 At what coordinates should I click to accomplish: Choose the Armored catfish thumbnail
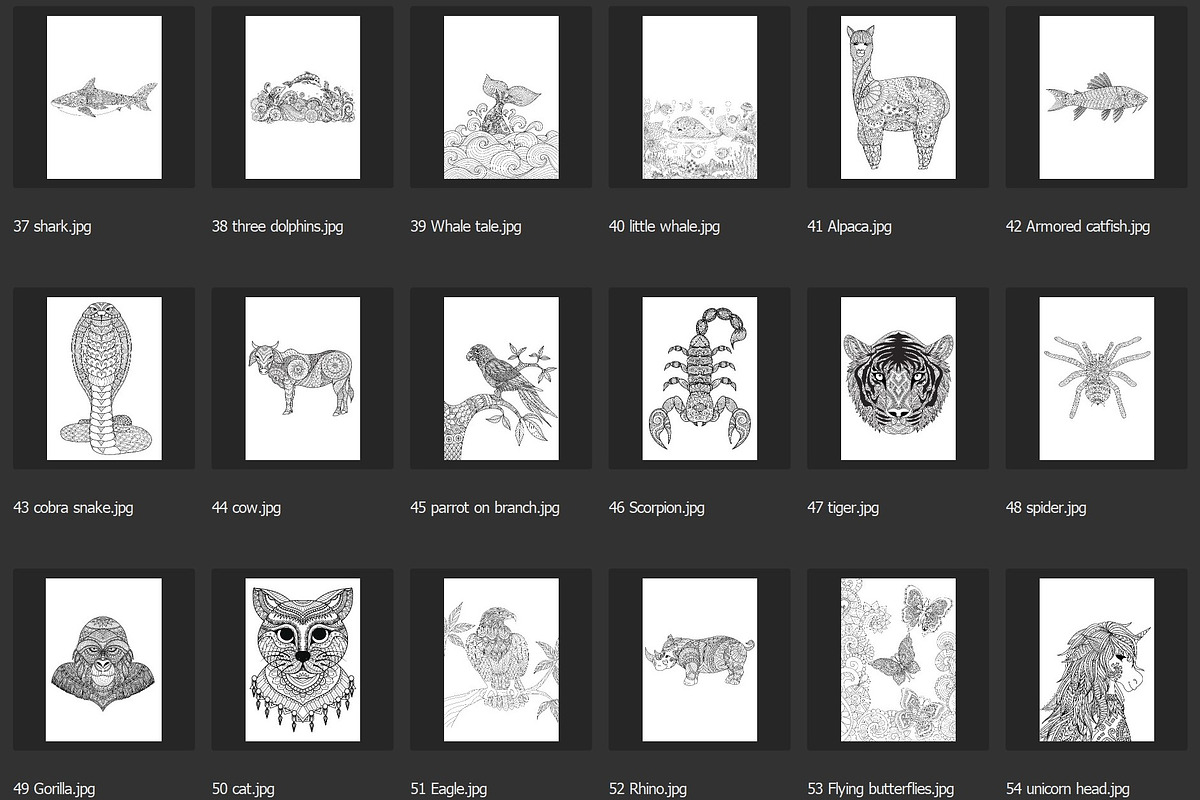tap(1097, 98)
